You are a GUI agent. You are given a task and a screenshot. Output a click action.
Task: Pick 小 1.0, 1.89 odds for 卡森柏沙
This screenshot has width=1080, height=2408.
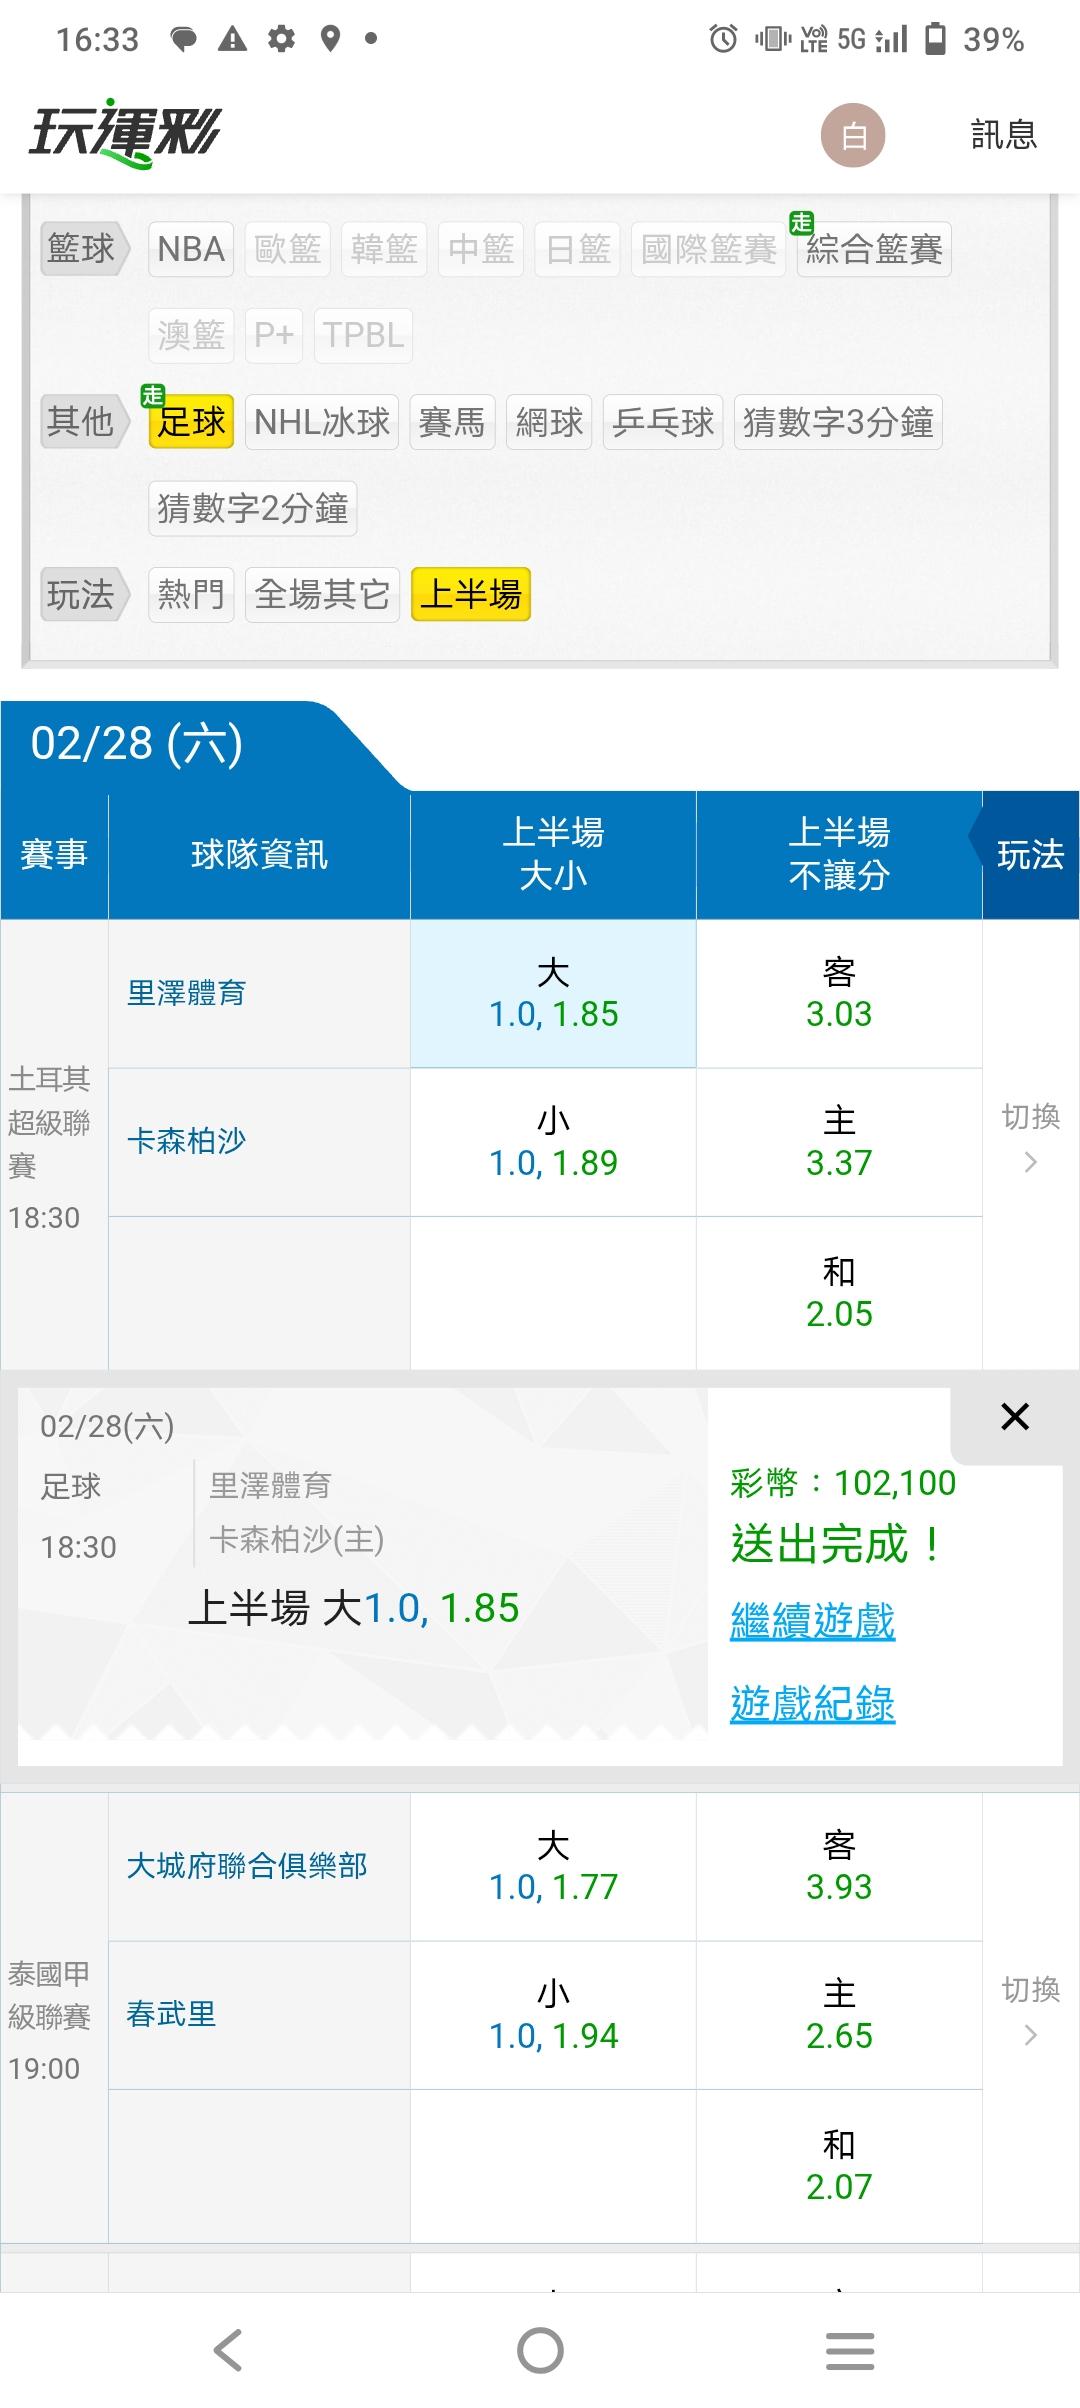coord(553,1142)
